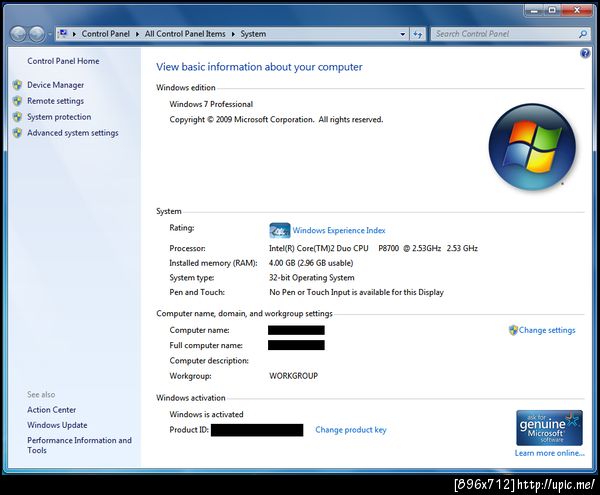Click the 32-bit Operating System value
The height and width of the screenshot is (495, 600).
[x=311, y=278]
